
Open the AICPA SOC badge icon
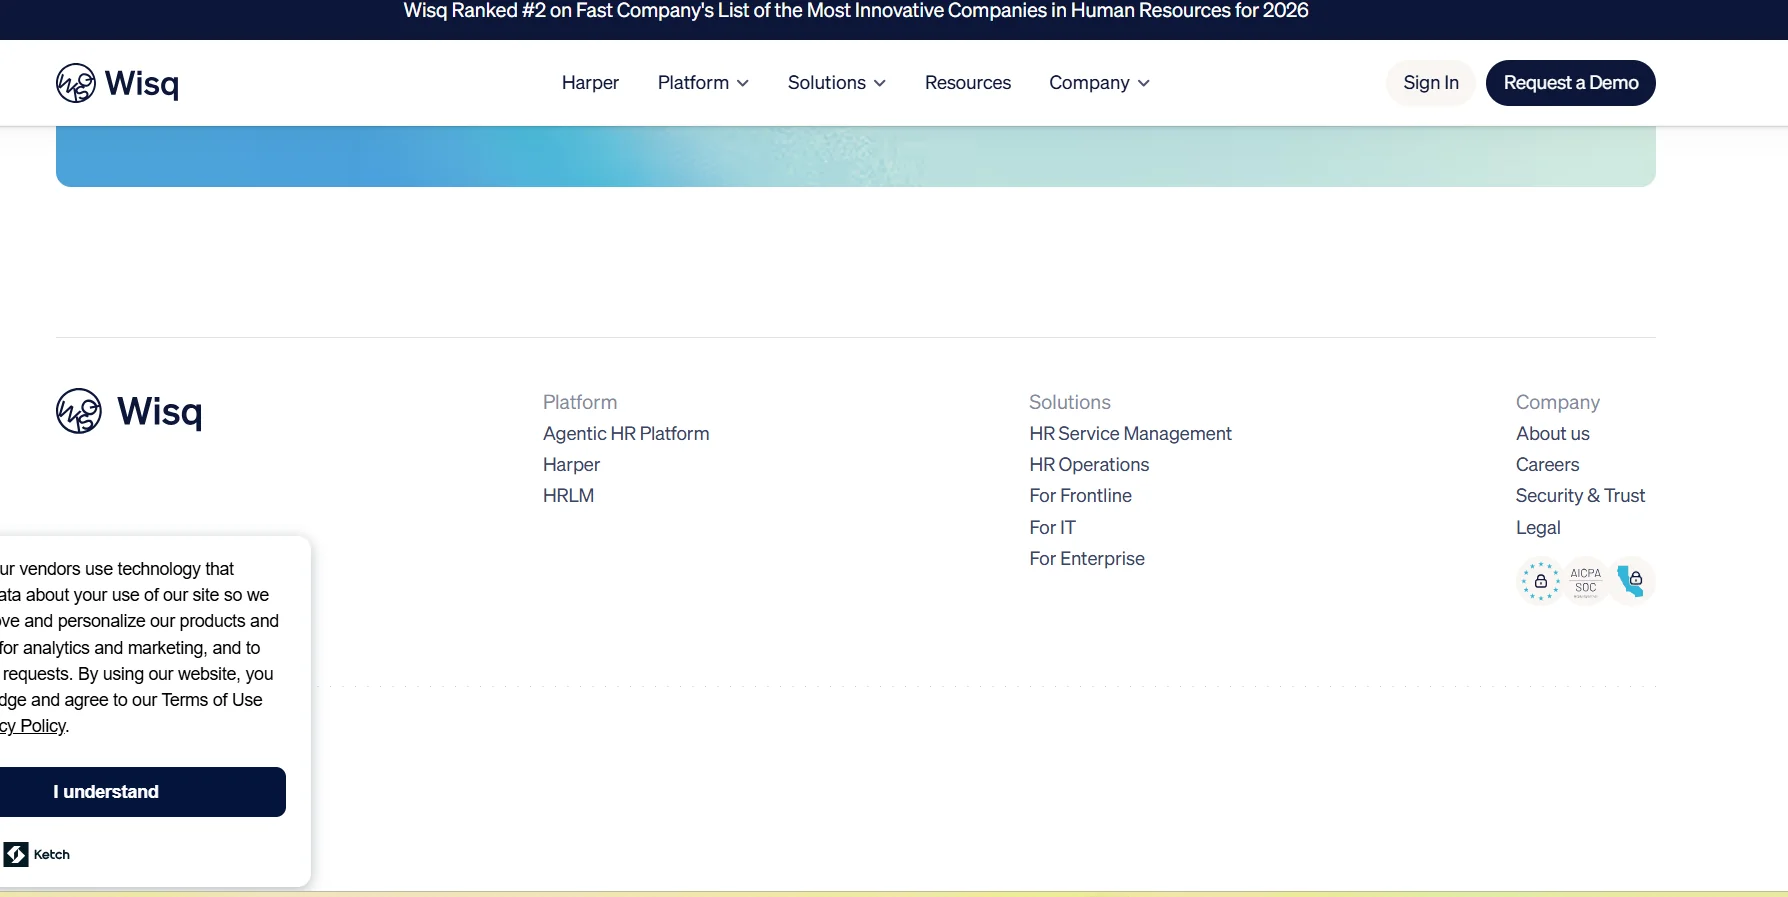(1585, 581)
